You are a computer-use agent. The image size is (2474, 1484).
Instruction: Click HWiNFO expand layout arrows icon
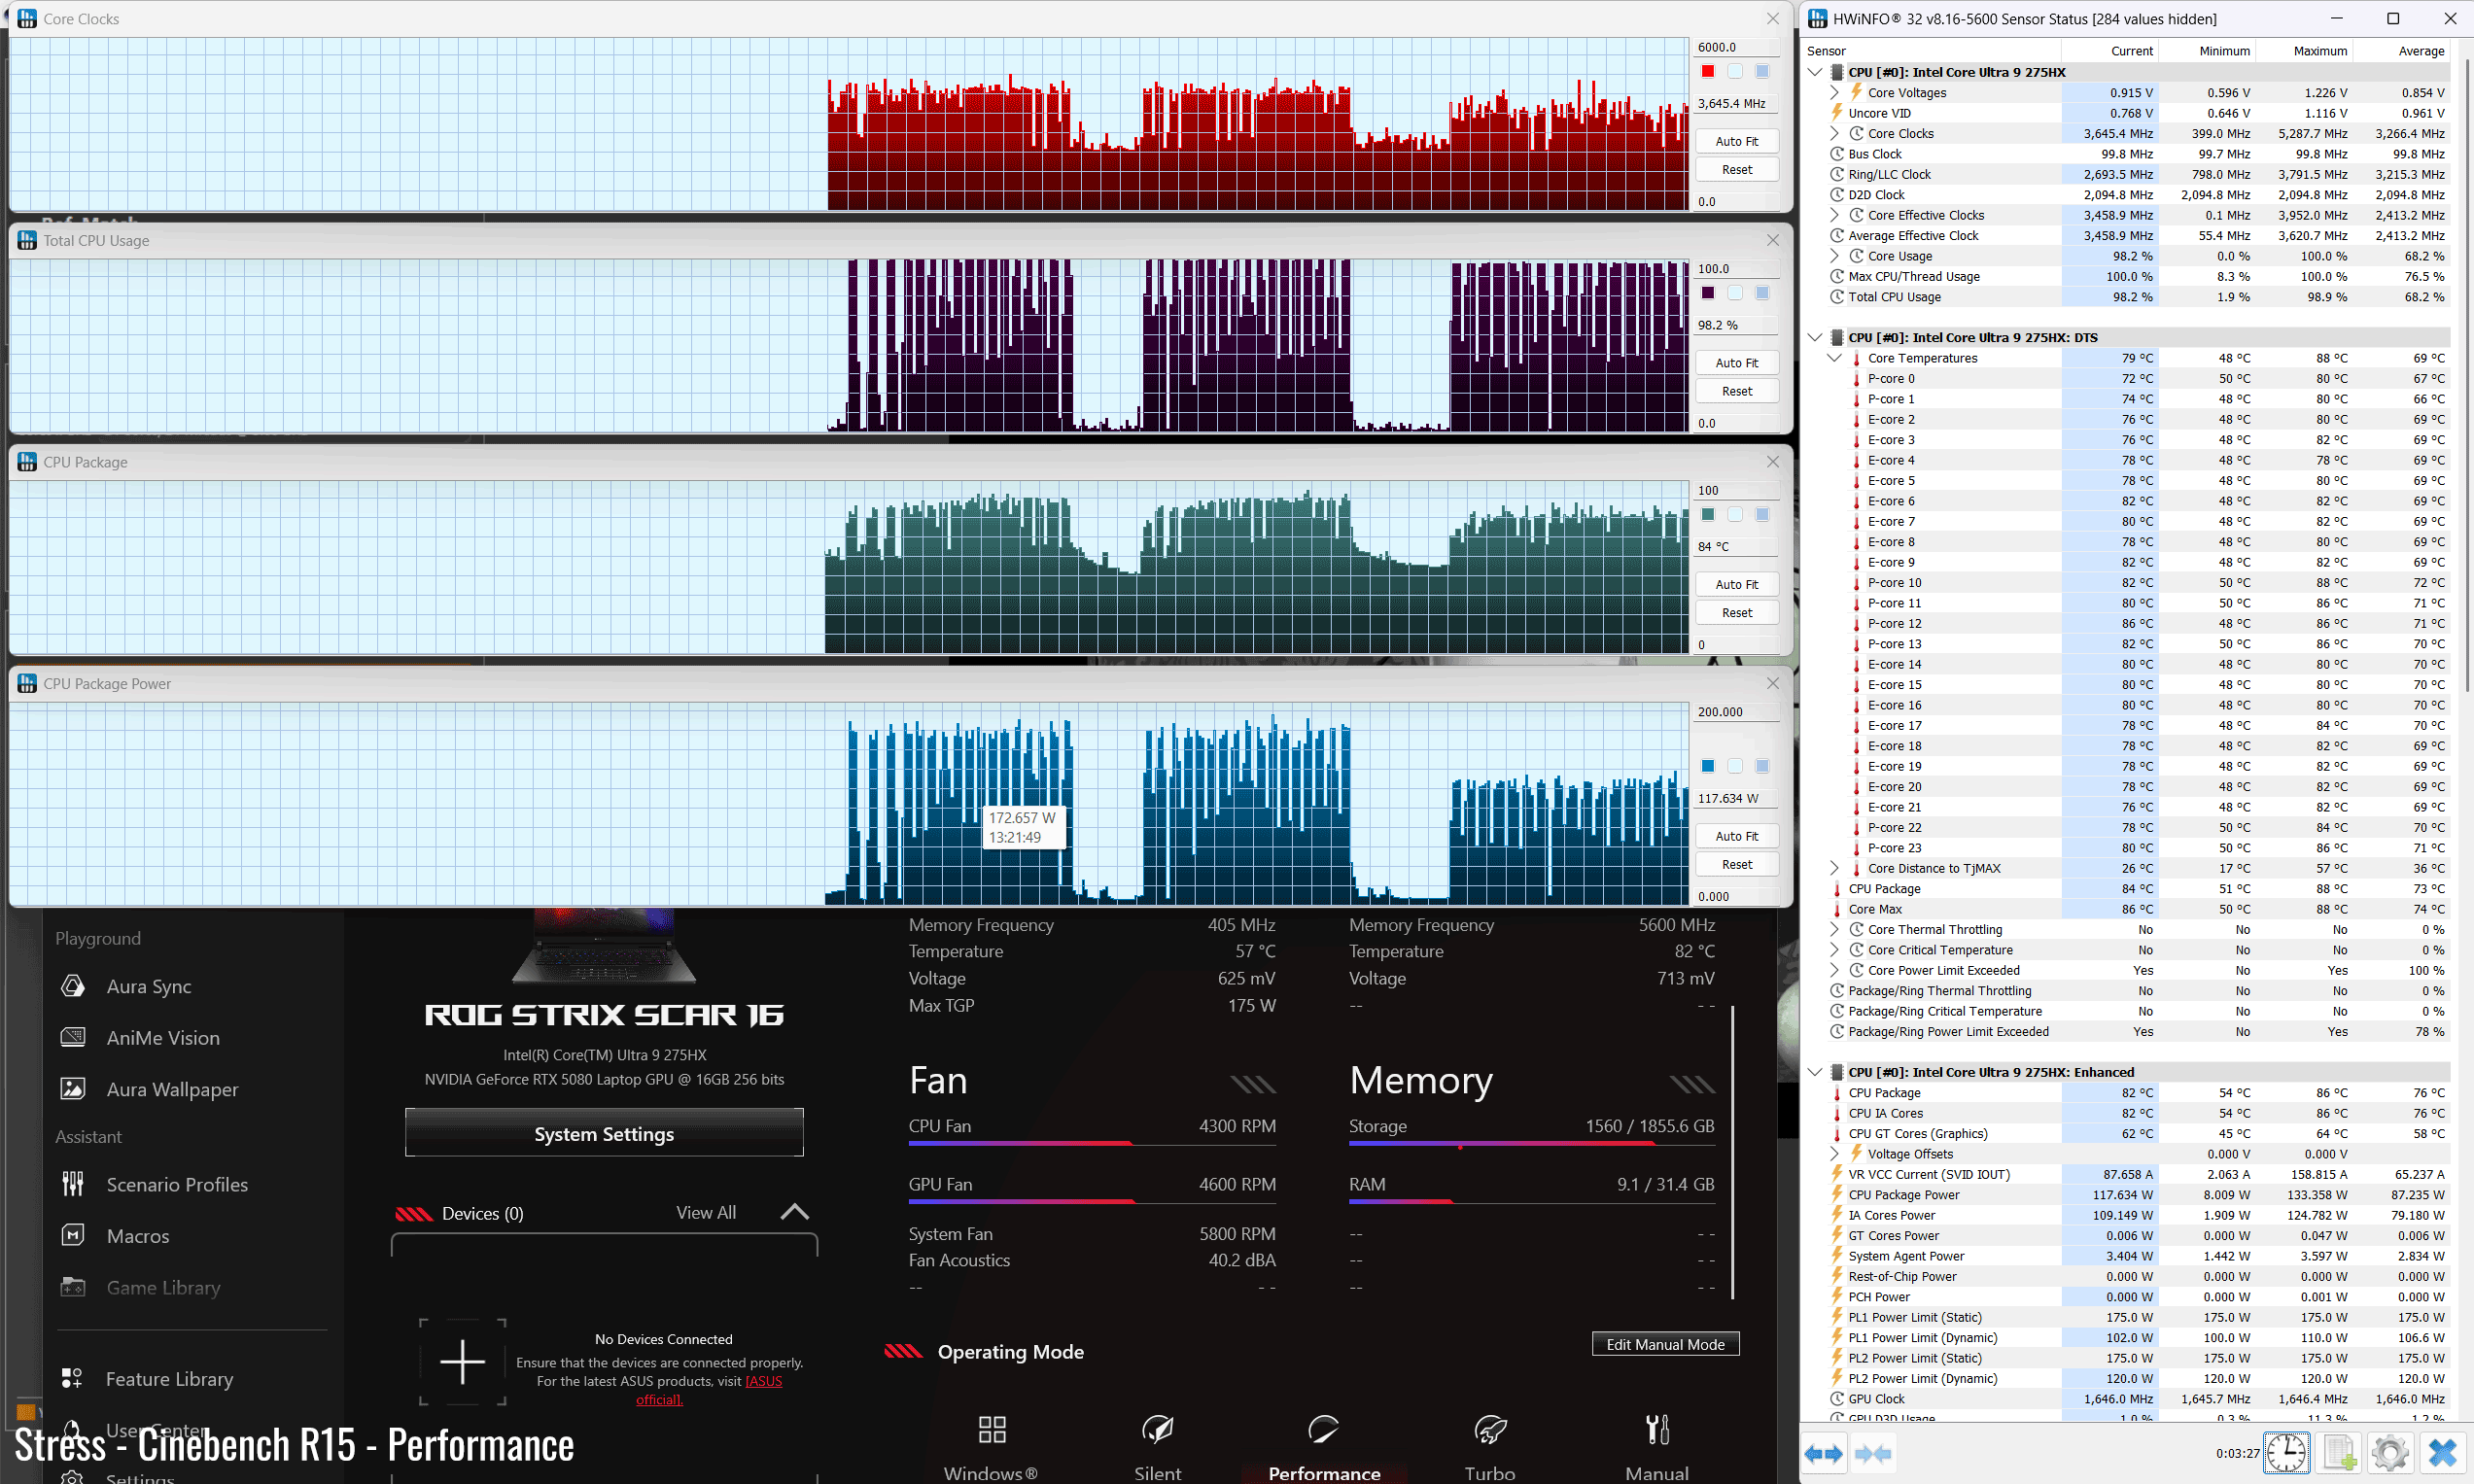1824,1453
